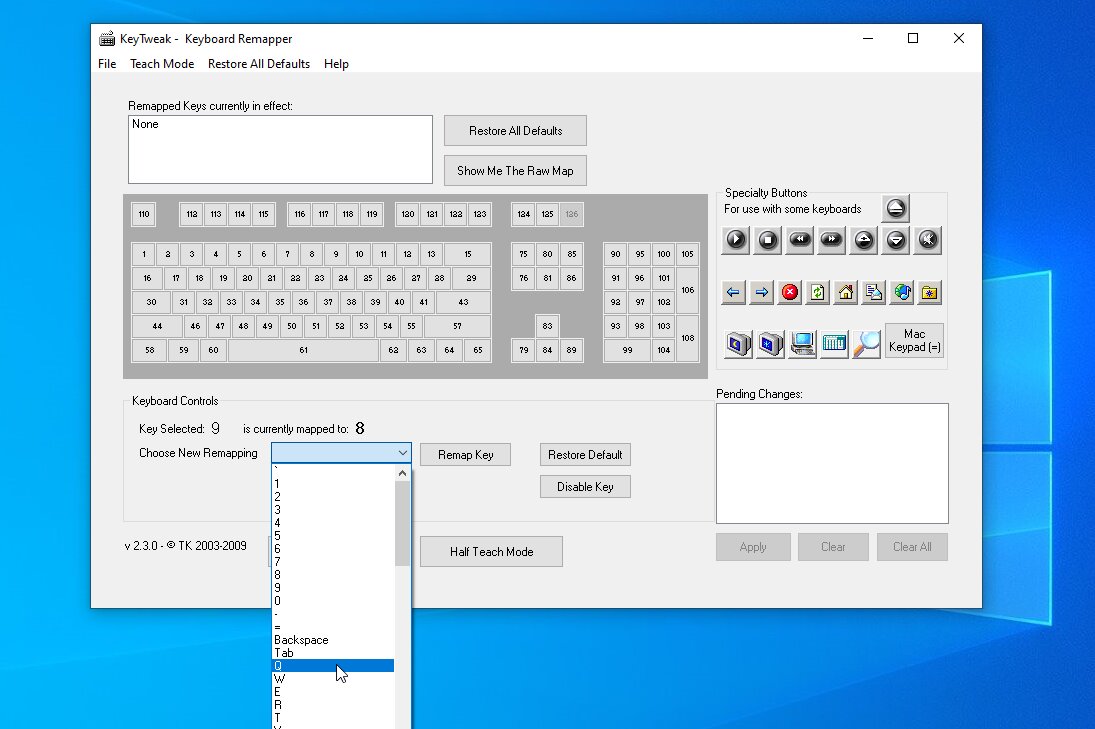
Task: Click the browser Refresh specialty icon
Action: 818,292
